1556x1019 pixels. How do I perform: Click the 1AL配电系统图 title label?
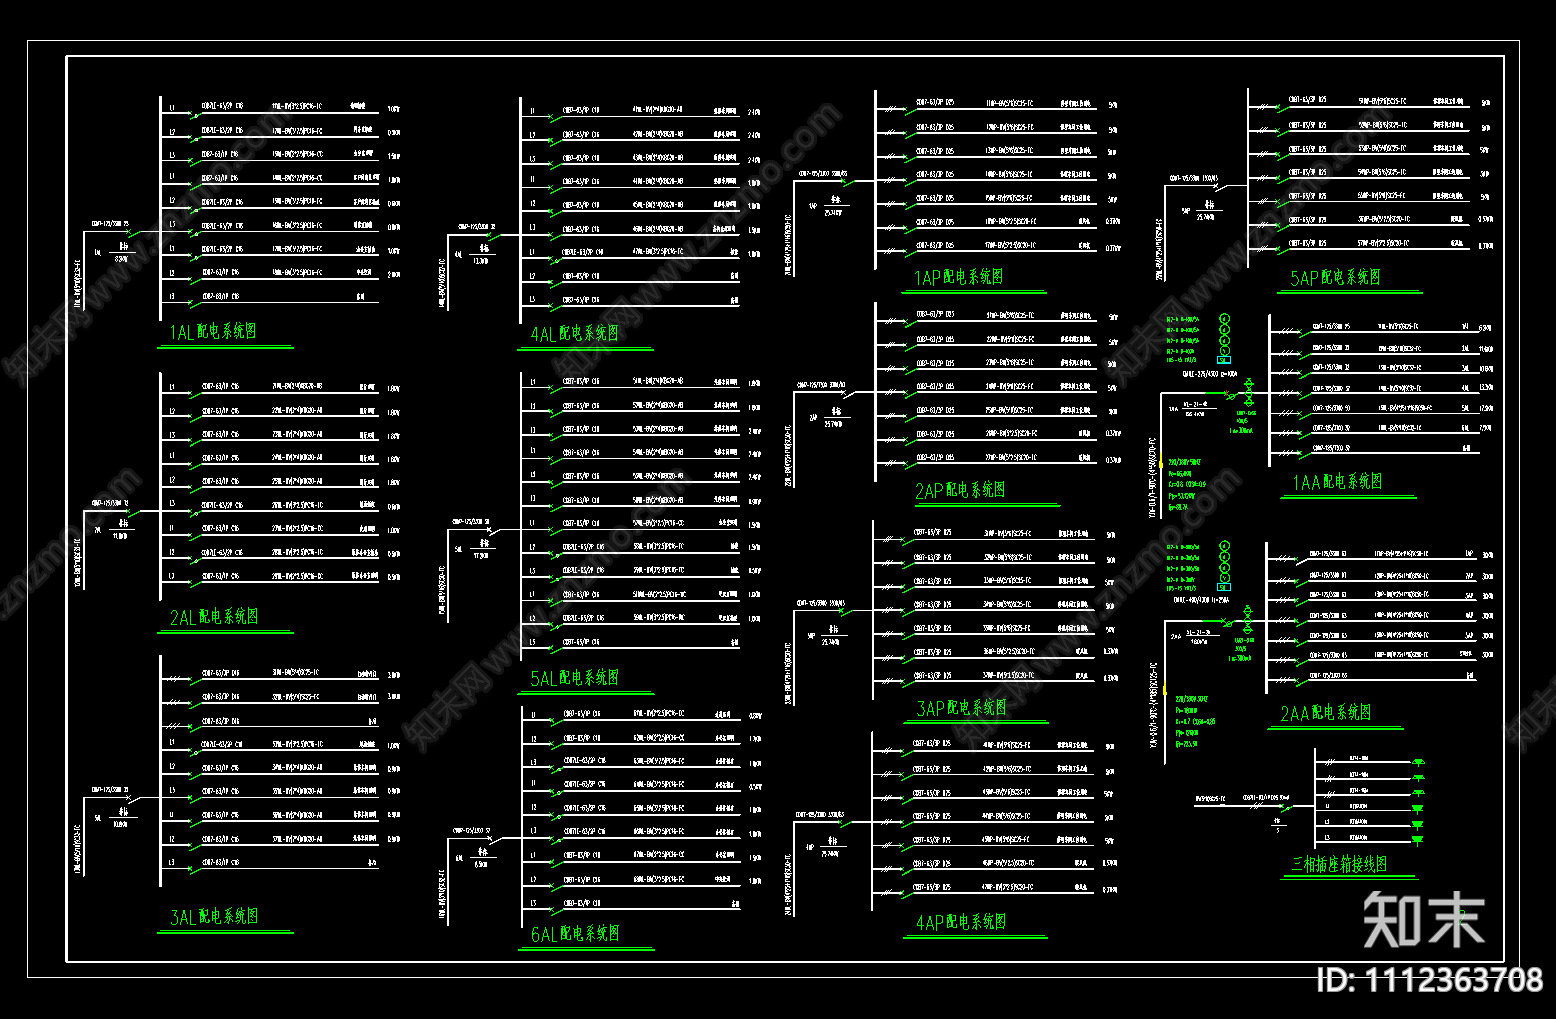click(212, 332)
